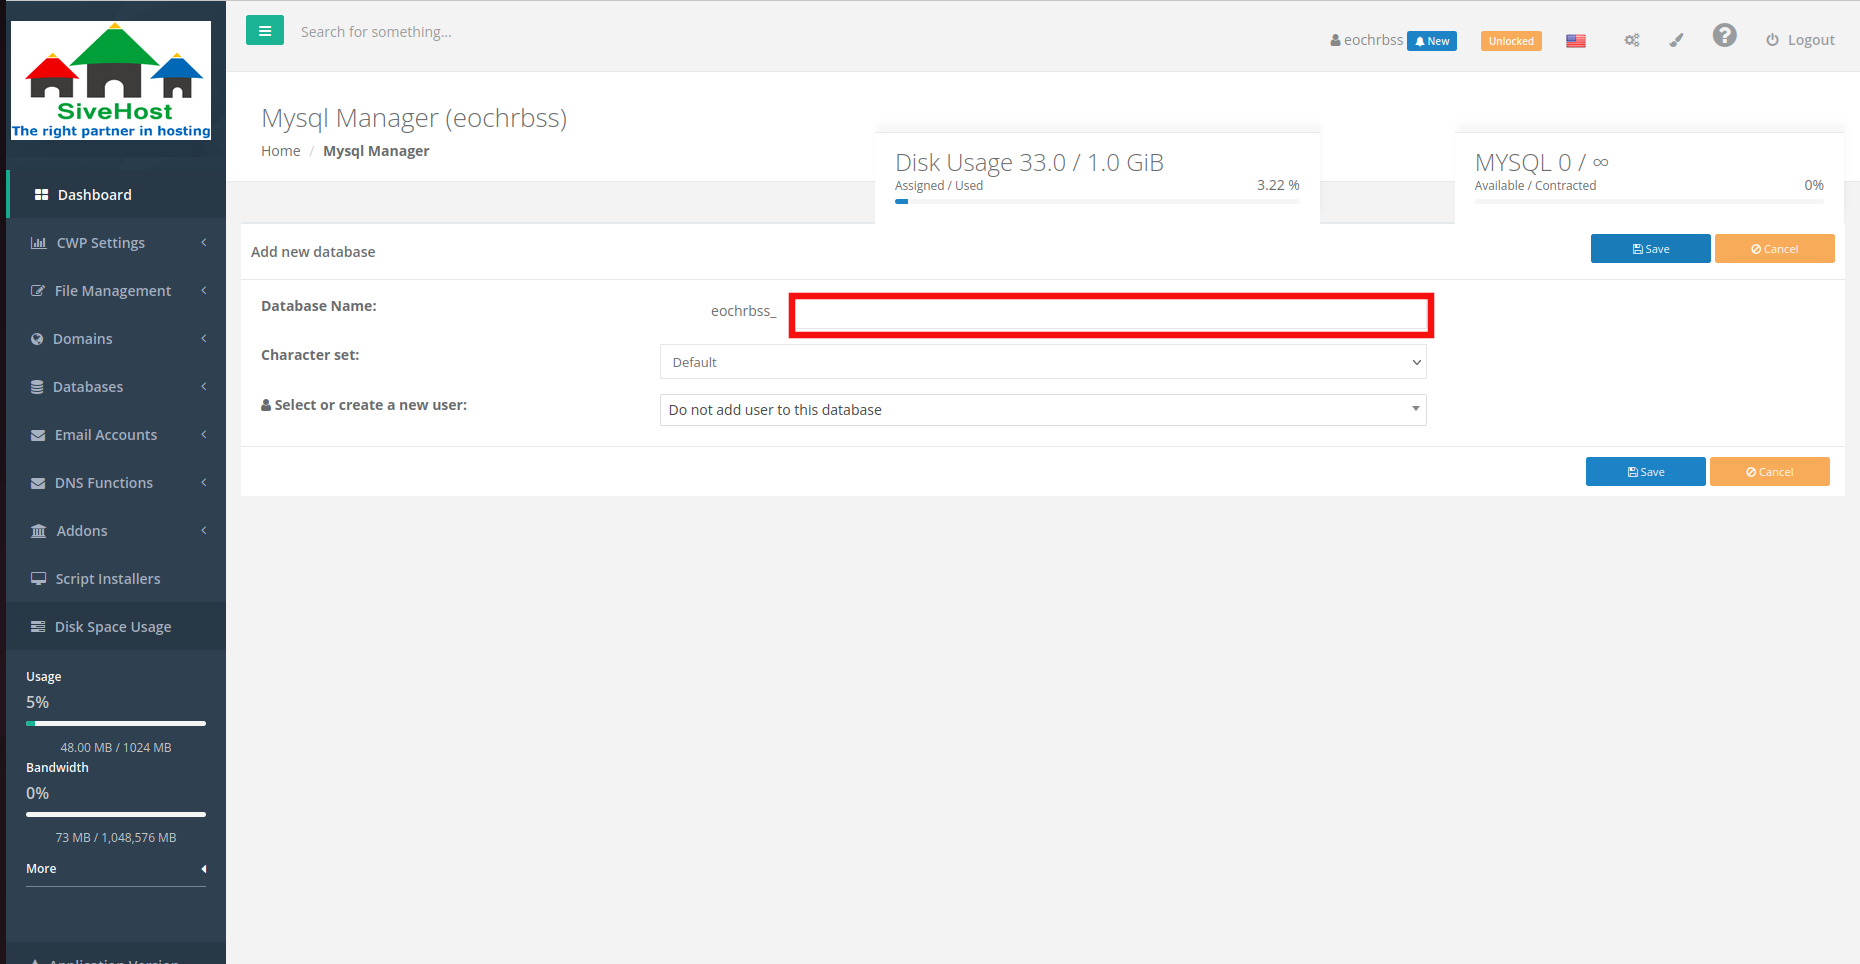The width and height of the screenshot is (1860, 964).
Task: Expand the Domains menu
Action: [116, 338]
